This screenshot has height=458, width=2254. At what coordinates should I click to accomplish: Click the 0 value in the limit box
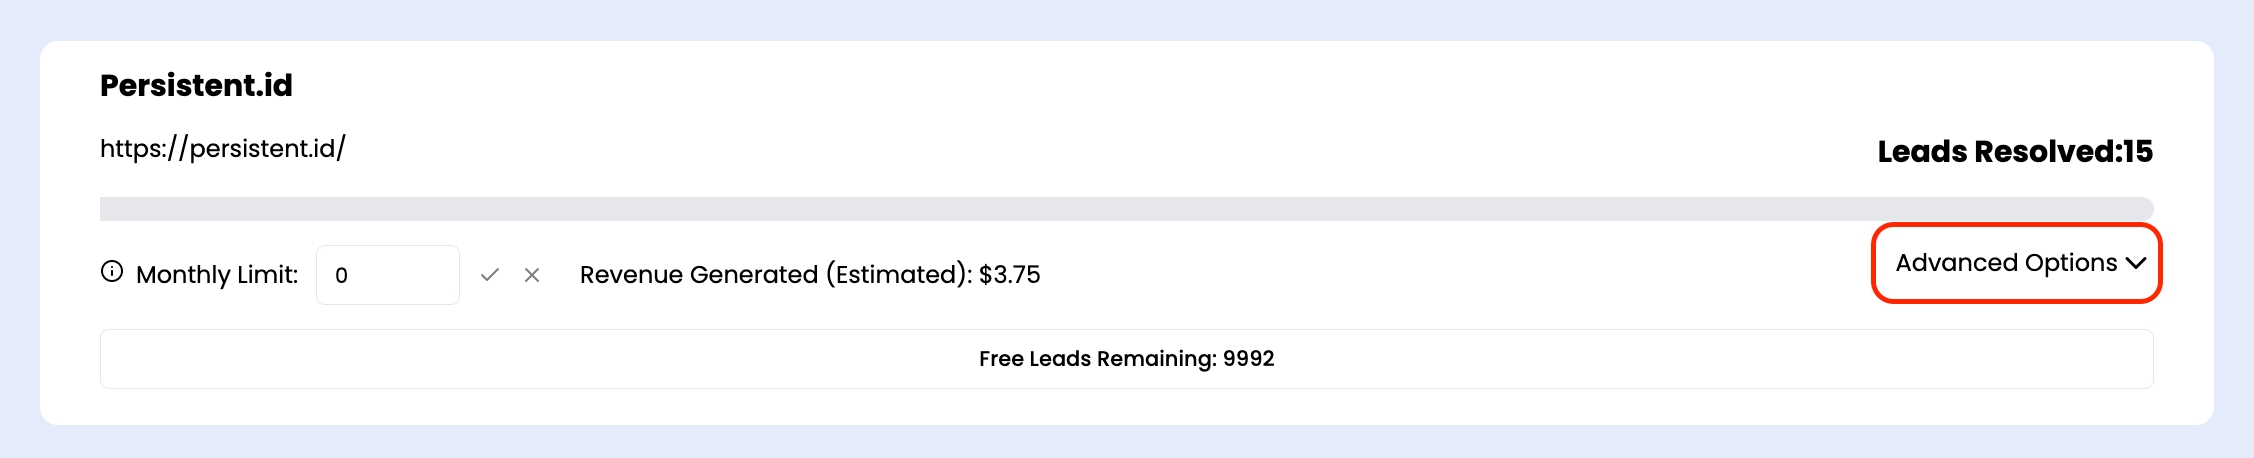(x=342, y=276)
